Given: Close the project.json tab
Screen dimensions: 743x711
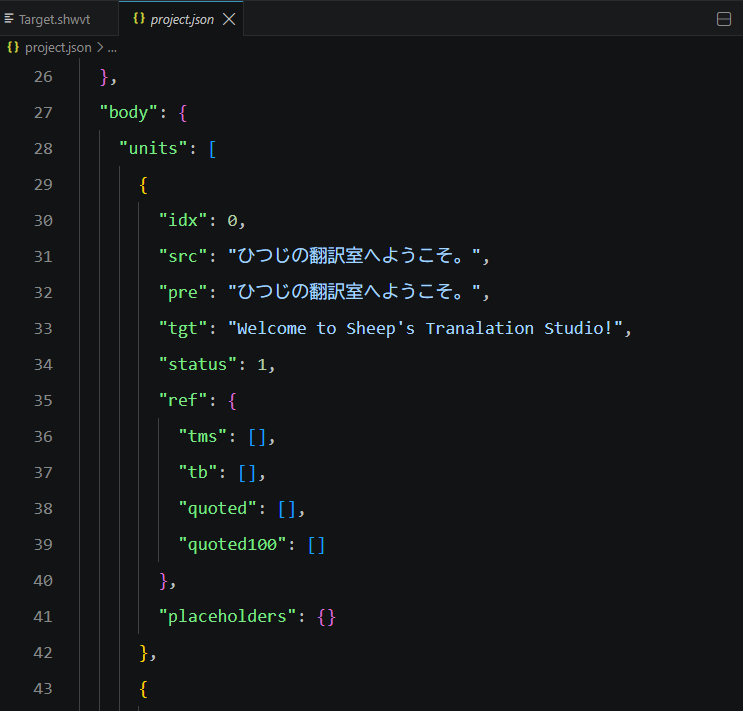Looking at the screenshot, I should [x=229, y=19].
